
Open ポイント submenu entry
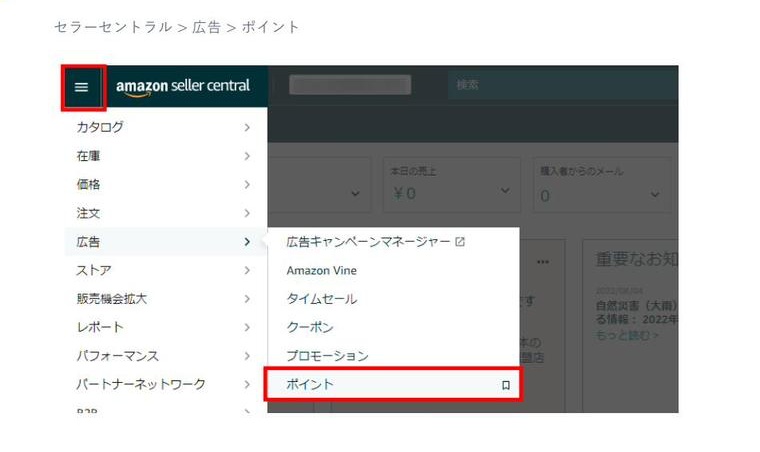pyautogui.click(x=393, y=385)
